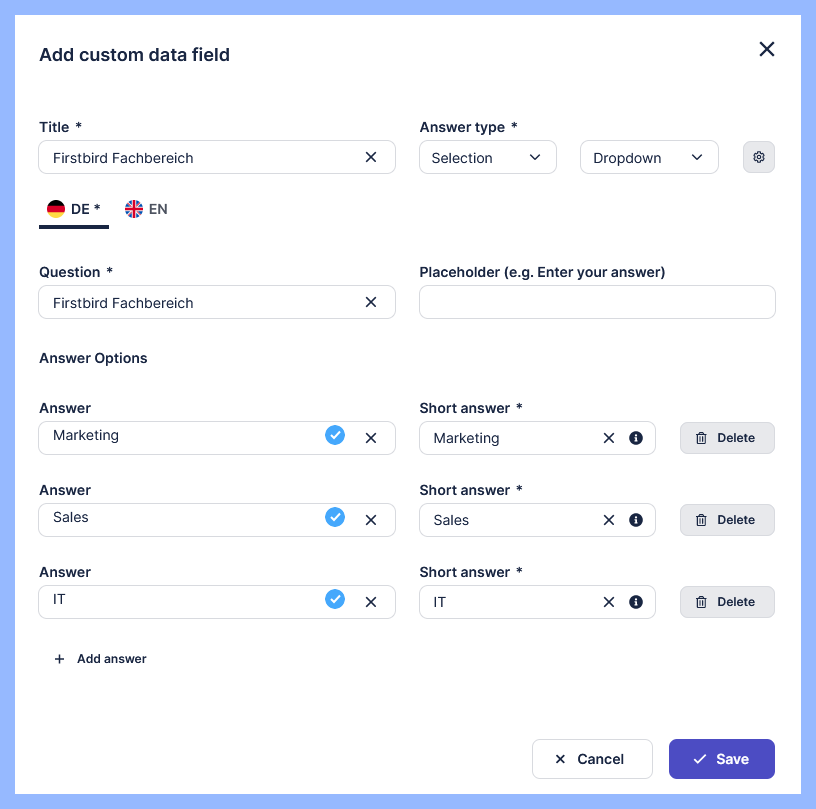Toggle the blue checkmark on IT answer
This screenshot has height=809, width=816.
coord(335,599)
